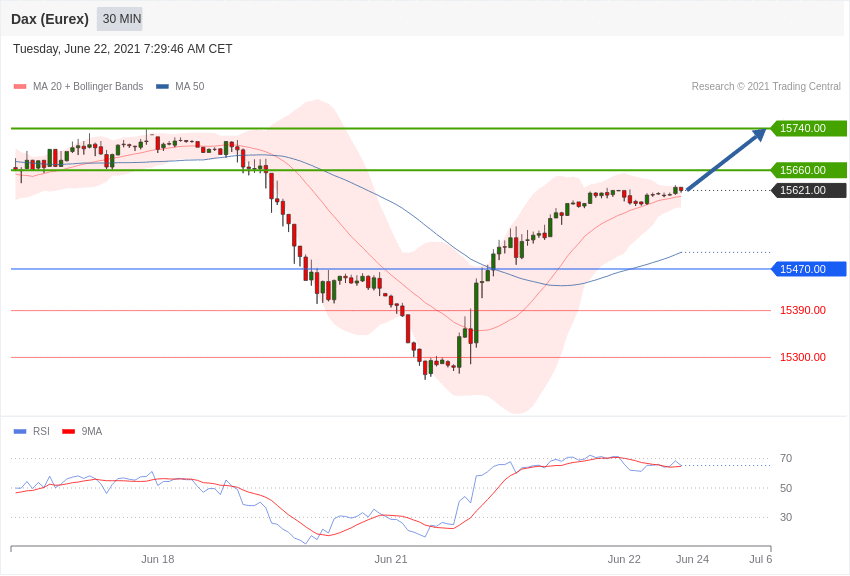Screen dimensions: 850x576
Task: Click the RSI 70 axis value
Action: point(786,458)
